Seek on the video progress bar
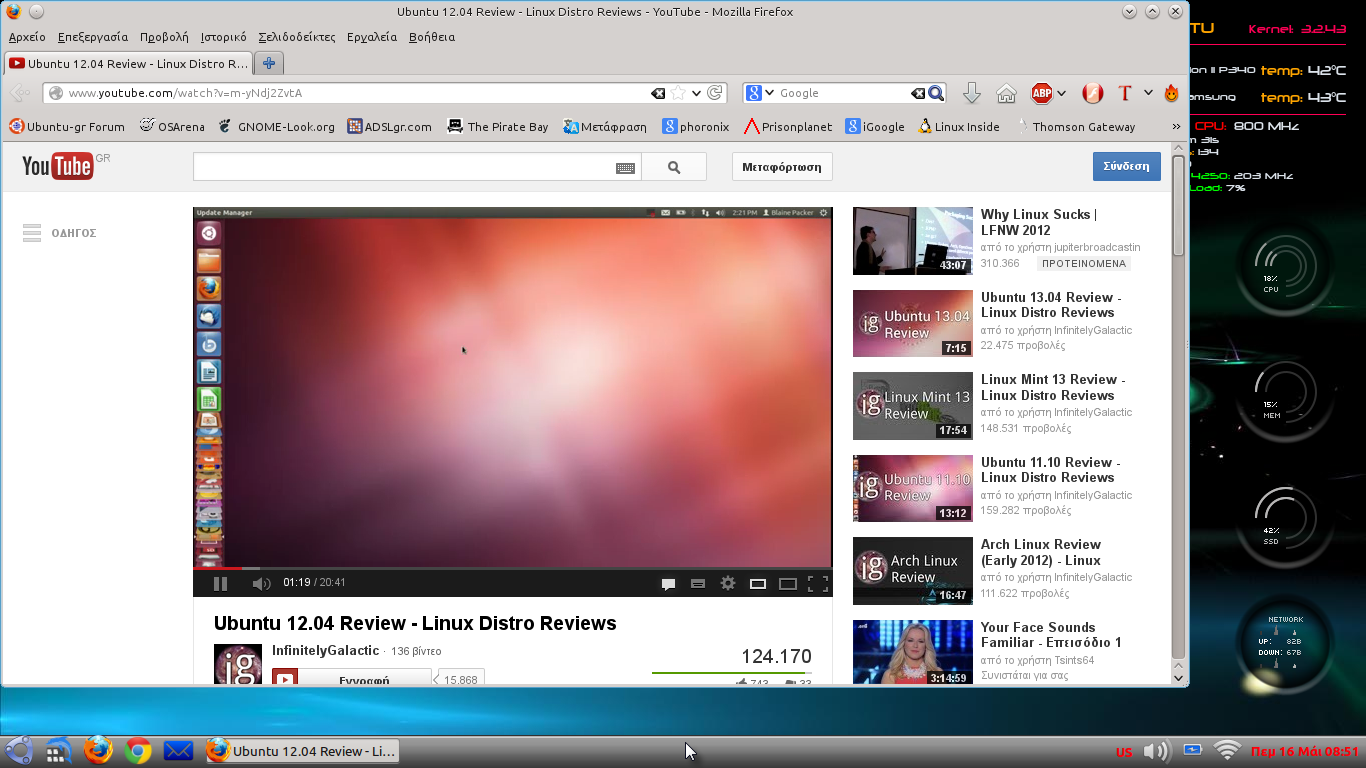Viewport: 1366px width, 768px height. [512, 568]
